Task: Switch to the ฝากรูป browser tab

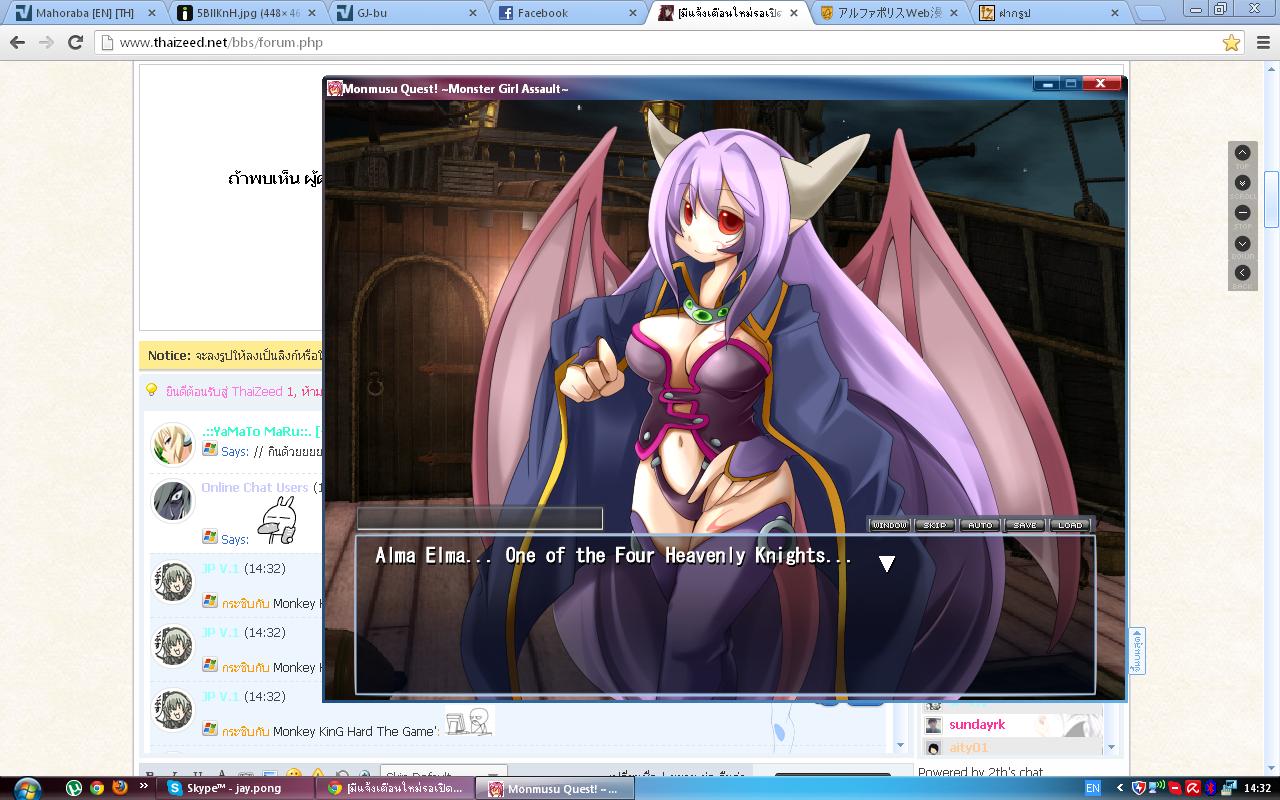Action: click(x=1050, y=13)
